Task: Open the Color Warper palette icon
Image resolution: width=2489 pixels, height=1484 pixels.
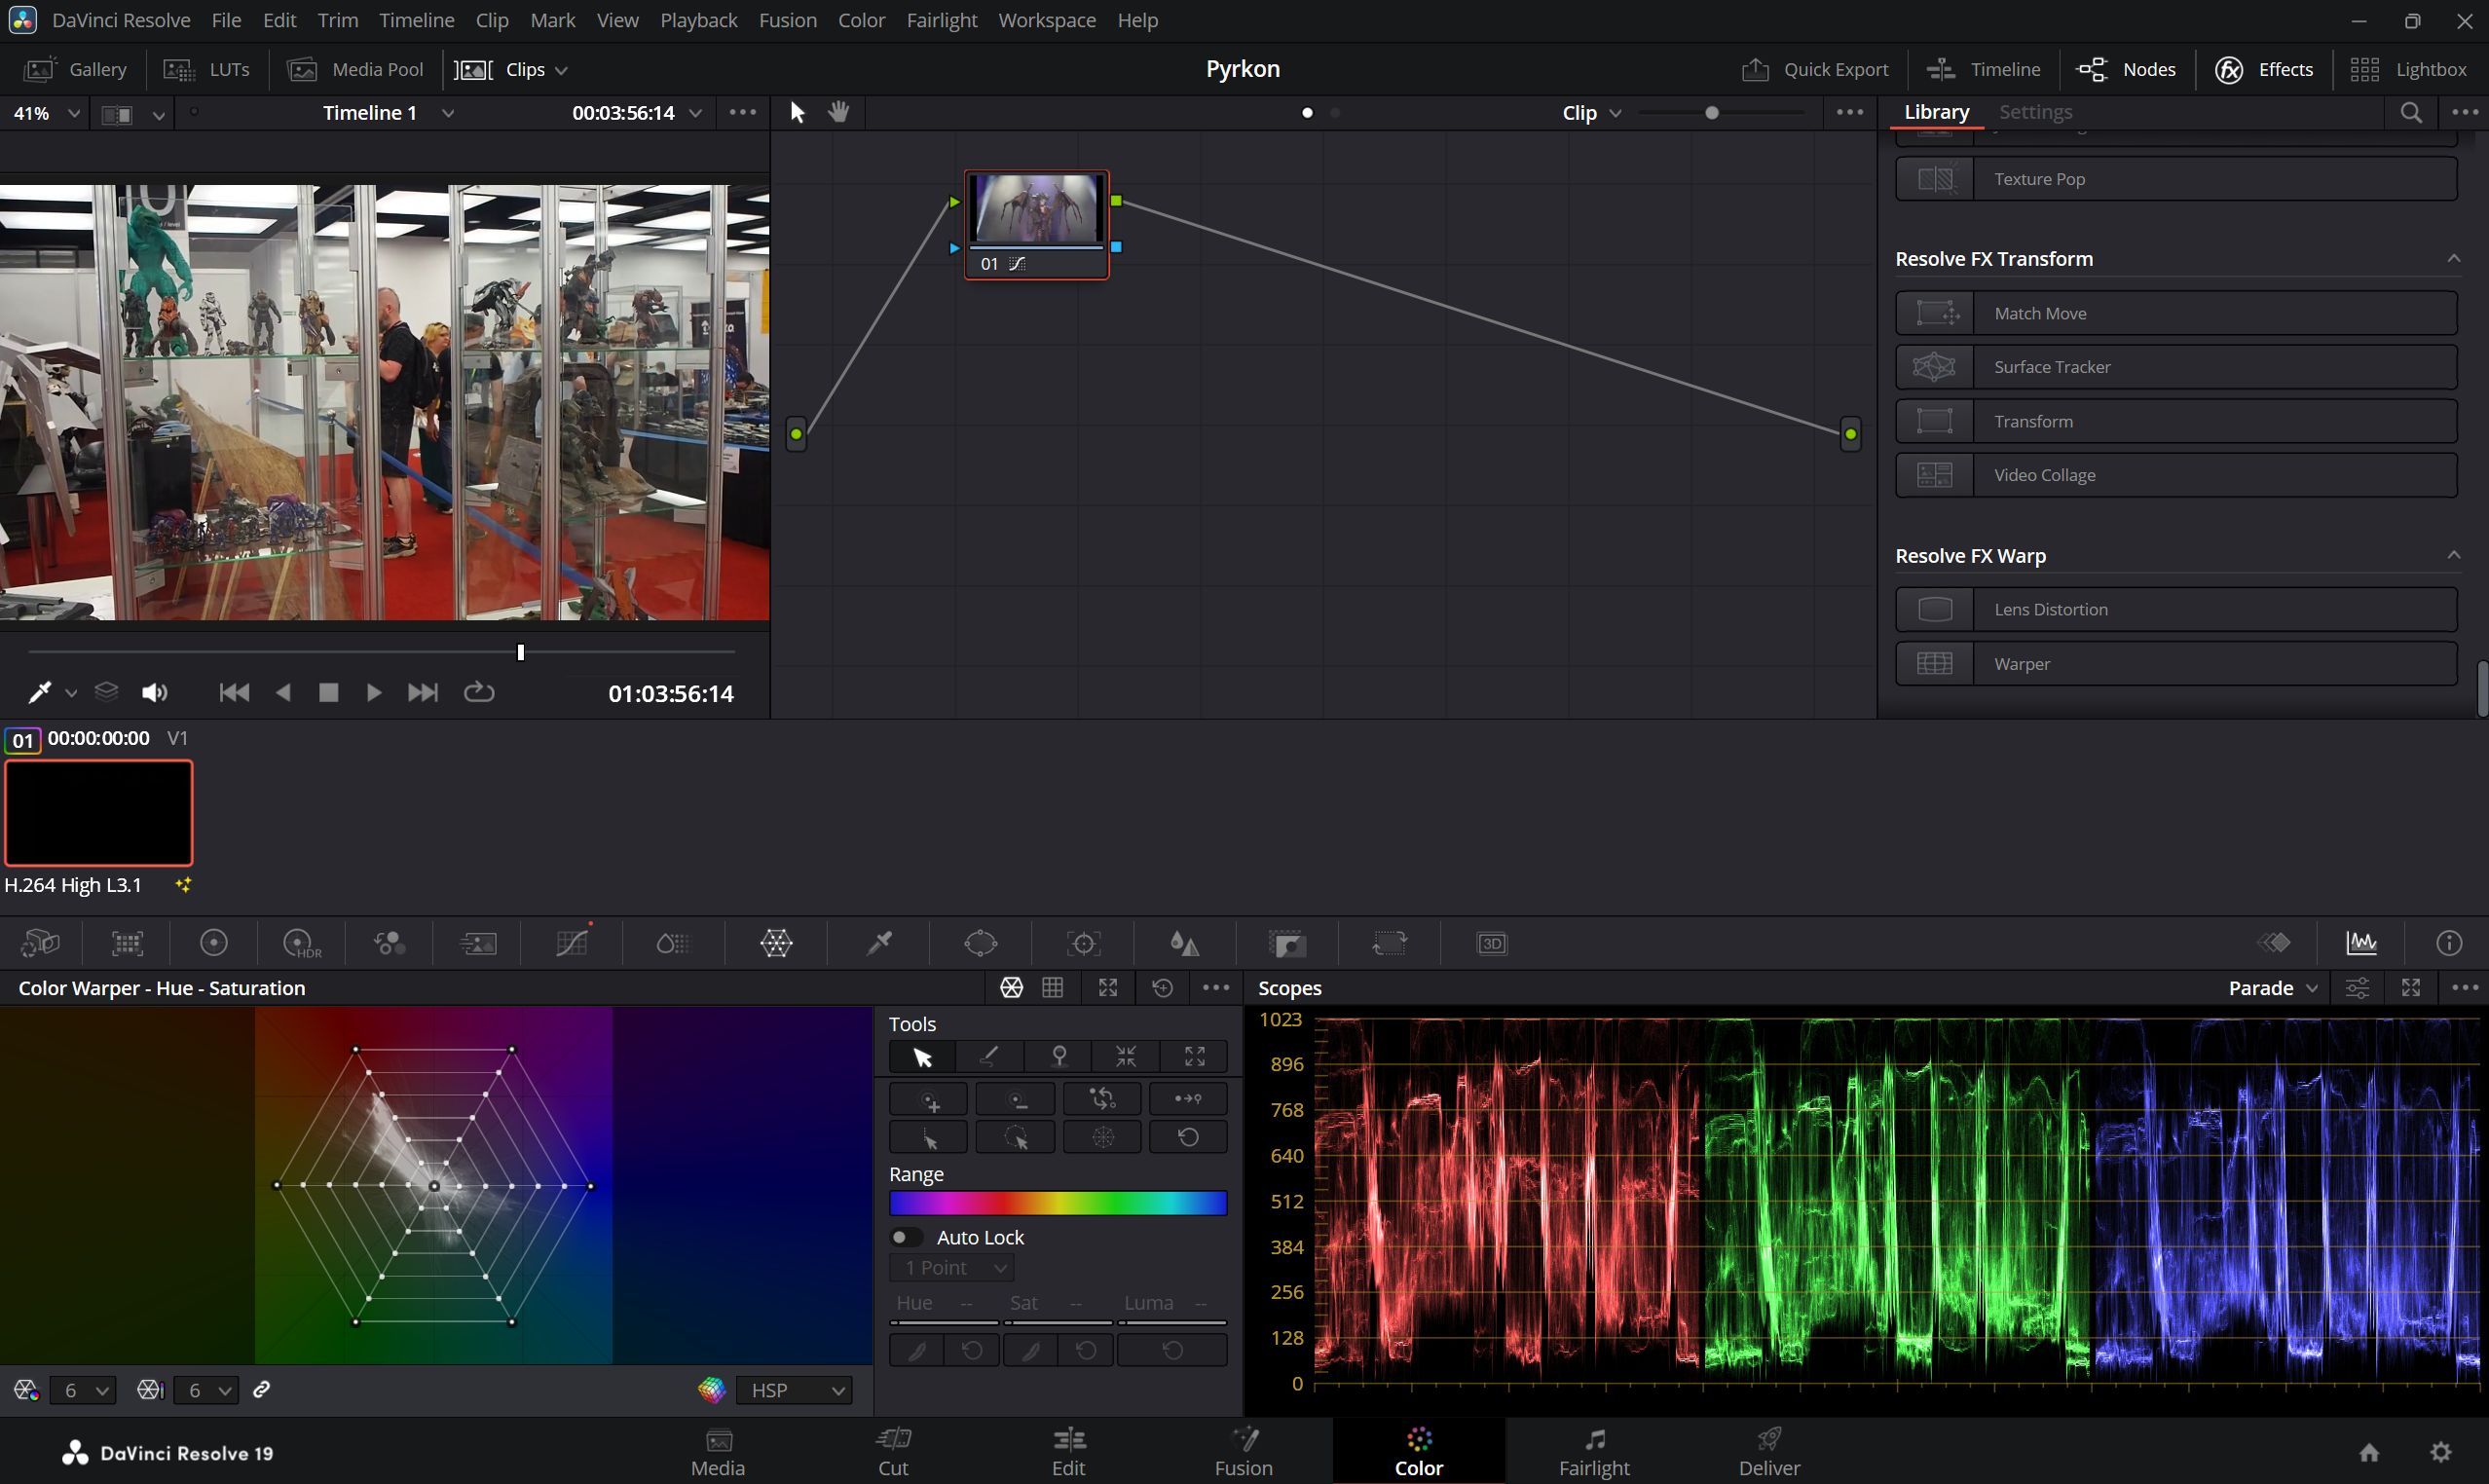Action: click(776, 943)
